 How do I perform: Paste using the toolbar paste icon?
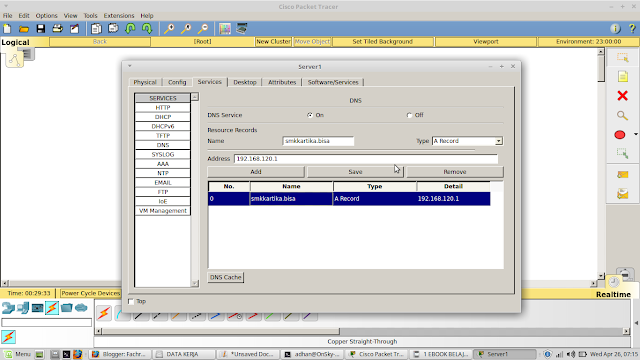(113, 29)
